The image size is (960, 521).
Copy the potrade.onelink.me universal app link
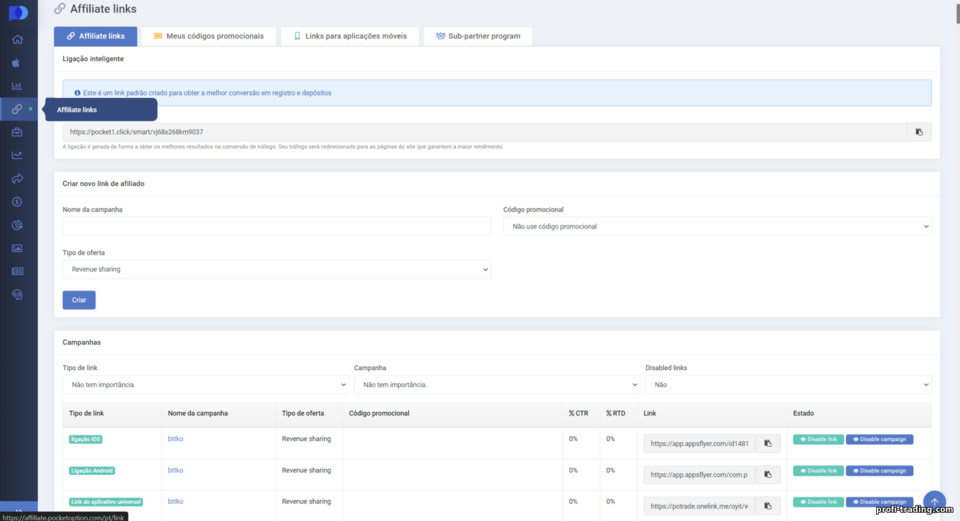click(768, 506)
